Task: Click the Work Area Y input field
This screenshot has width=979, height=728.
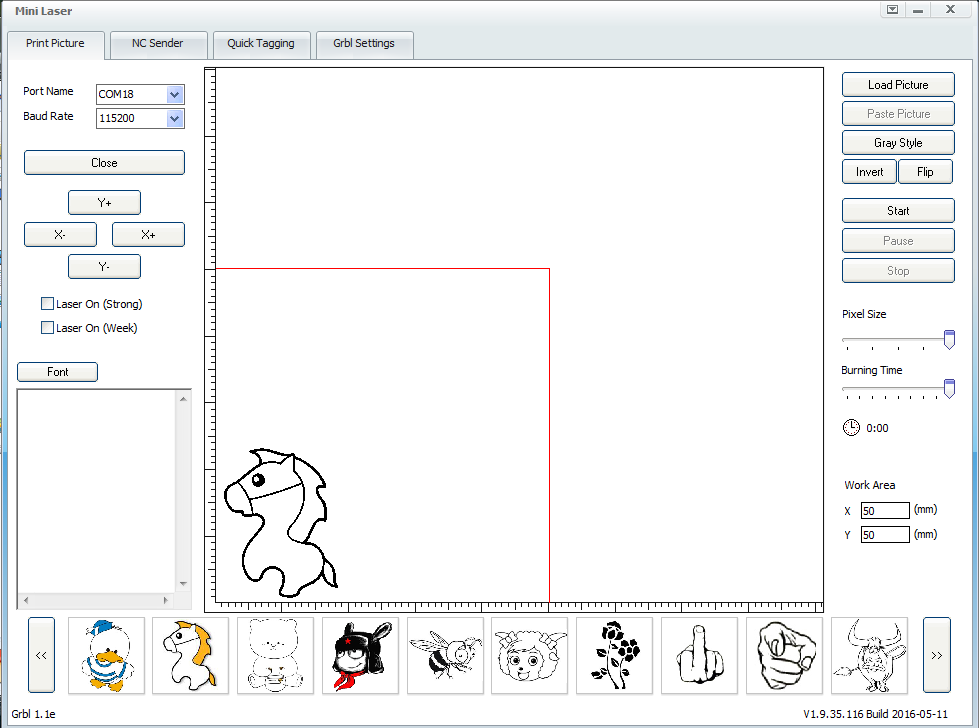Action: click(885, 534)
